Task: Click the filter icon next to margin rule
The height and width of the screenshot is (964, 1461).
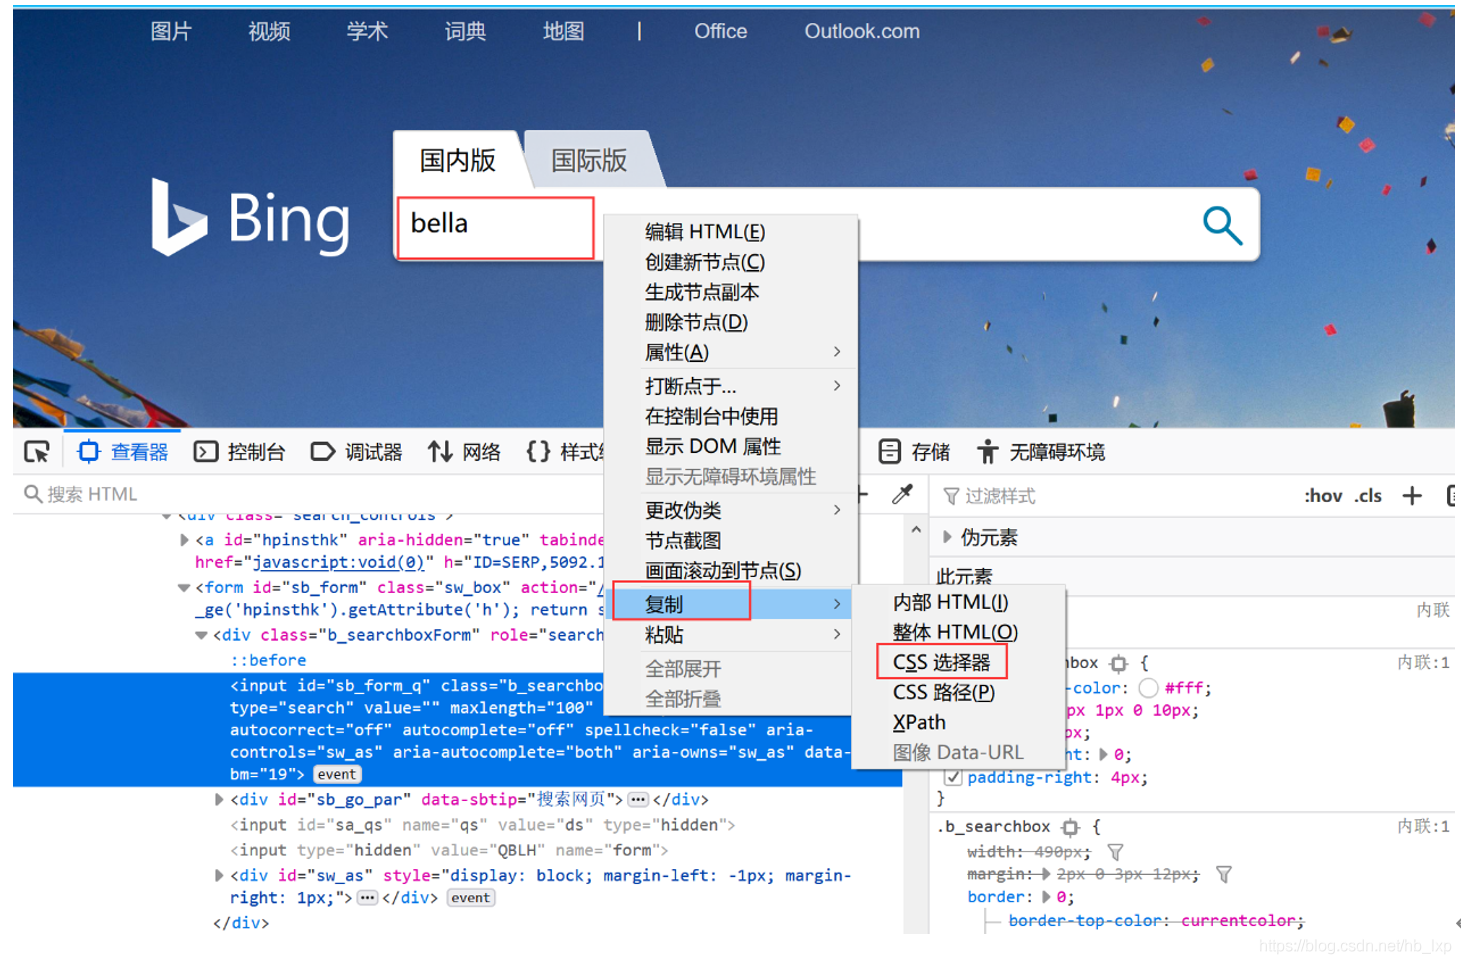Action: [x=1223, y=874]
